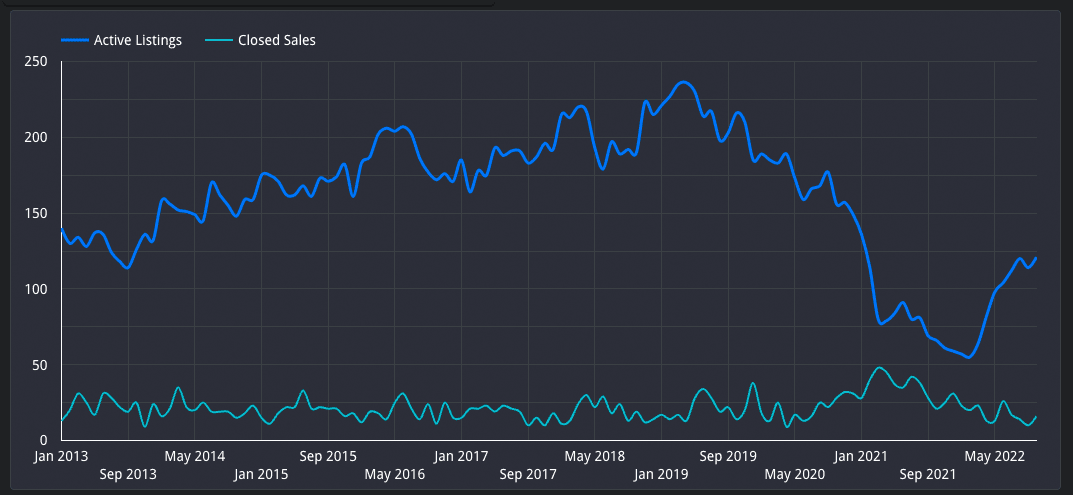Image resolution: width=1073 pixels, height=495 pixels.
Task: Click the Sep 2013 x-axis label
Action: point(128,474)
